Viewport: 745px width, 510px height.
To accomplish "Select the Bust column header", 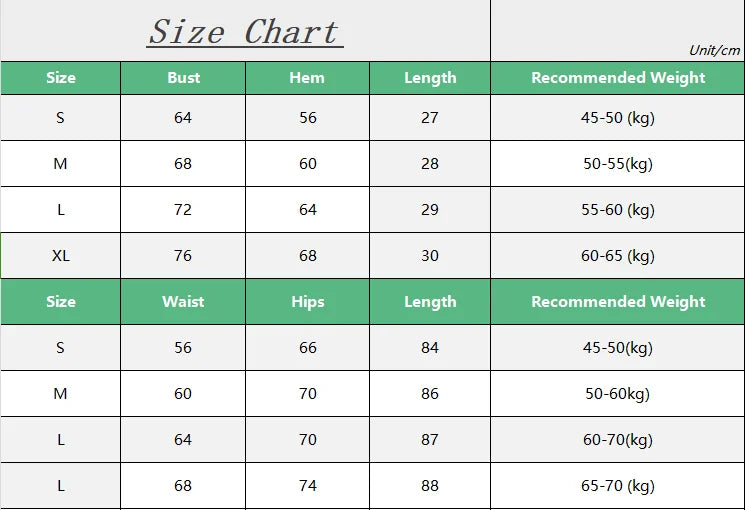I will (x=183, y=78).
